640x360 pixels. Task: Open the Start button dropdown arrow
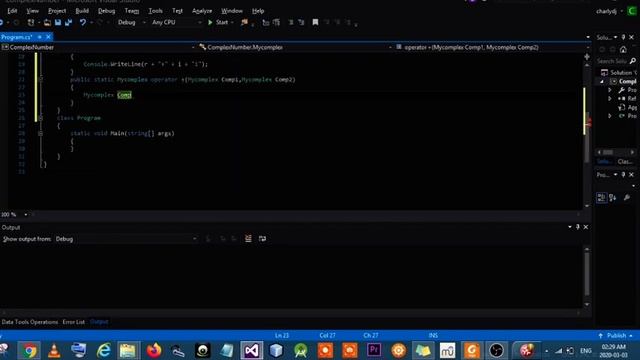(x=232, y=22)
